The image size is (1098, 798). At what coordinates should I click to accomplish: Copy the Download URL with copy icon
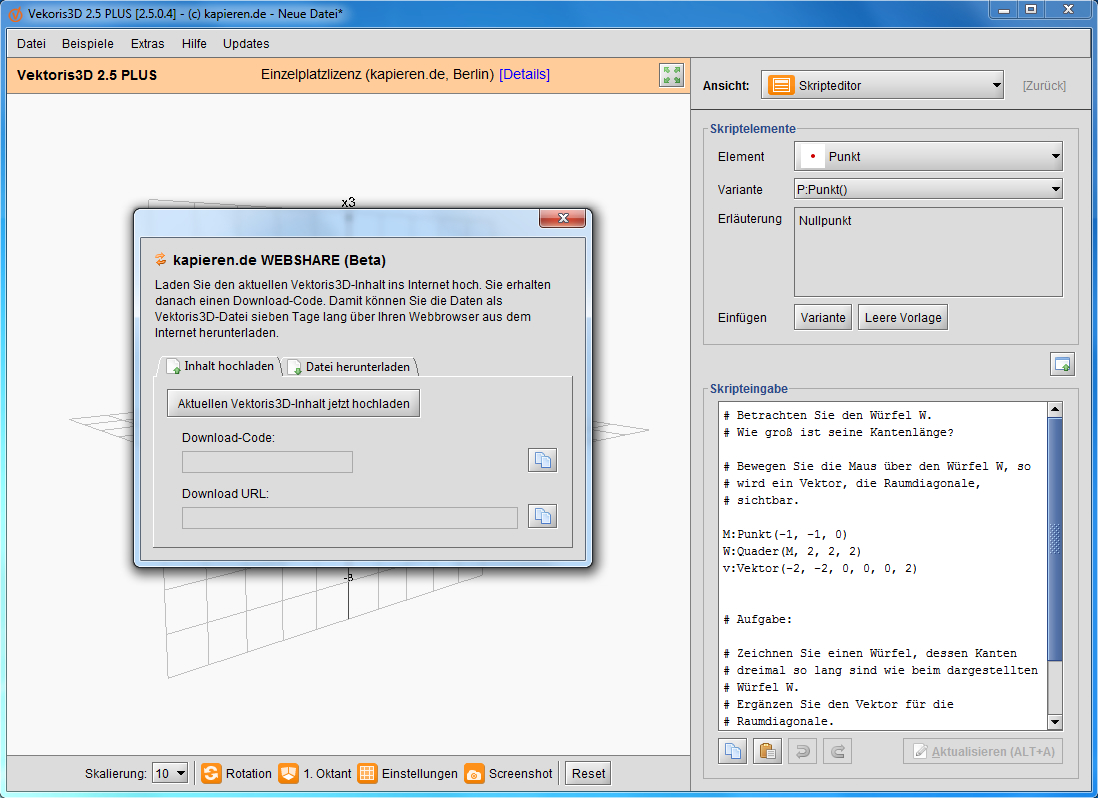click(543, 516)
